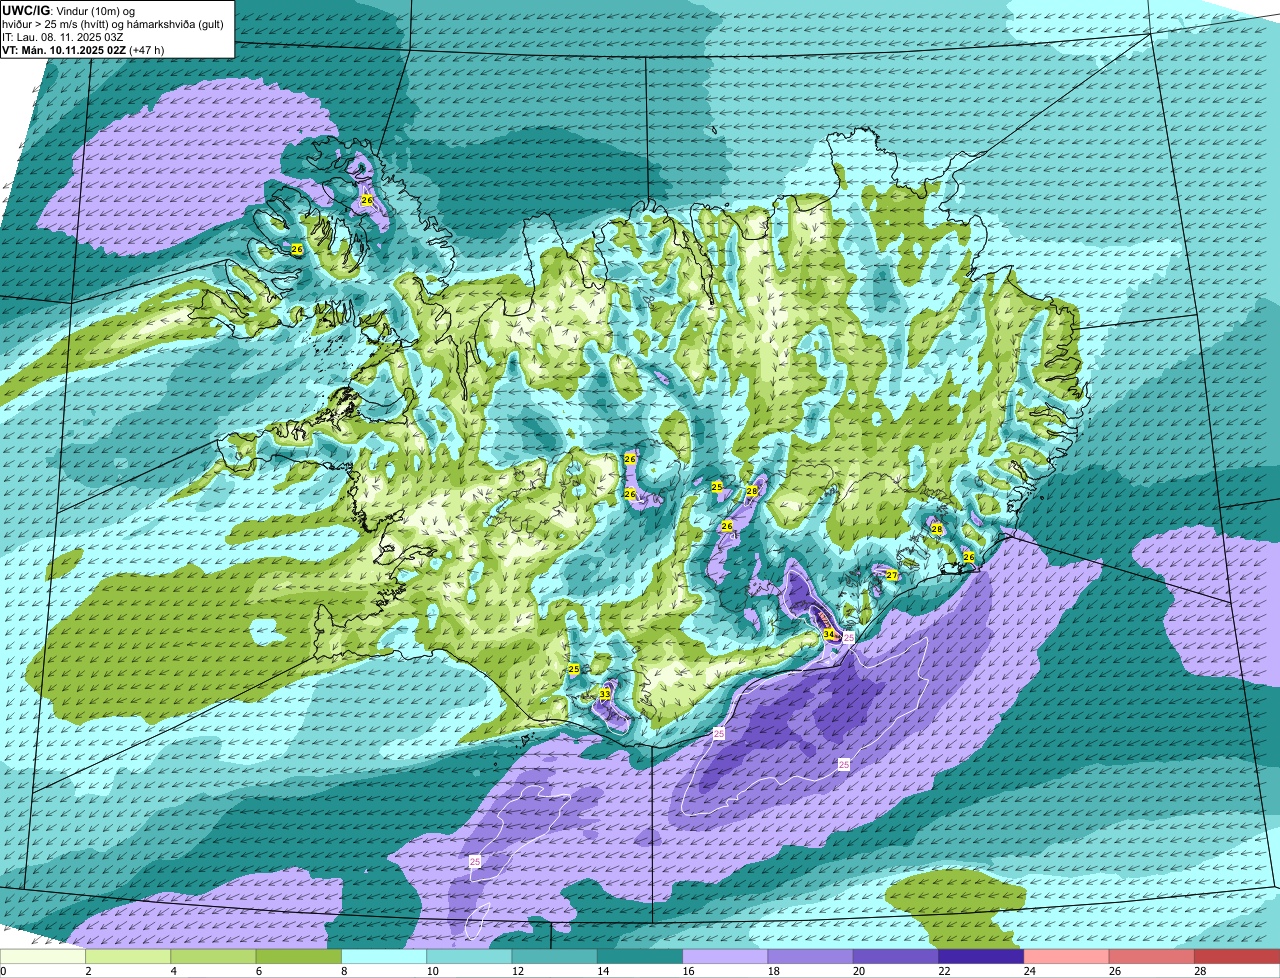
Task: Click the yellow '27' gust label
Action: [x=891, y=575]
